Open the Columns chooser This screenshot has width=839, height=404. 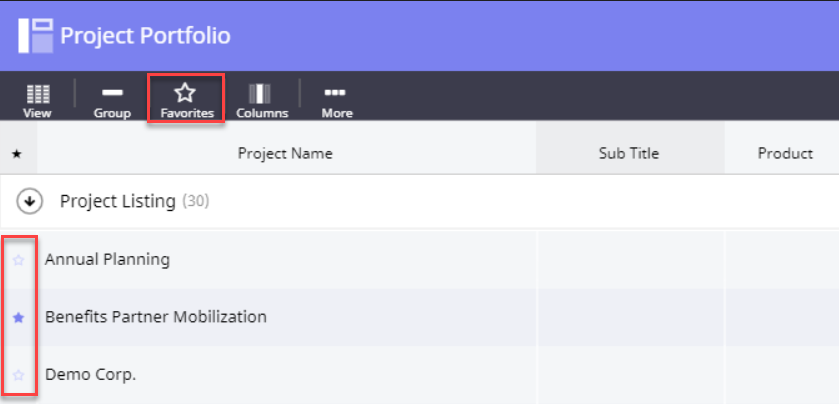(x=262, y=100)
